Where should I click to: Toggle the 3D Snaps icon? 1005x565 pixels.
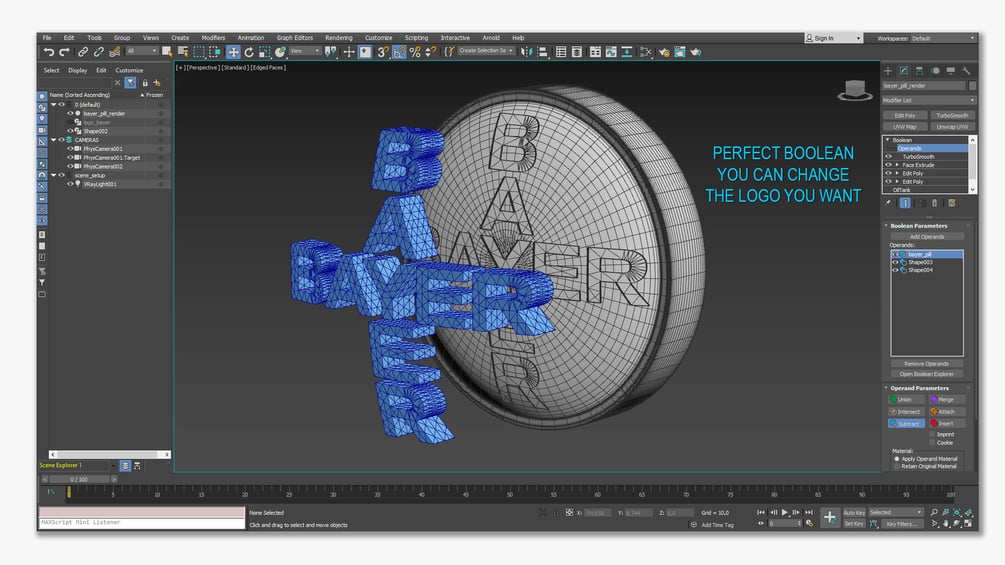tap(383, 52)
